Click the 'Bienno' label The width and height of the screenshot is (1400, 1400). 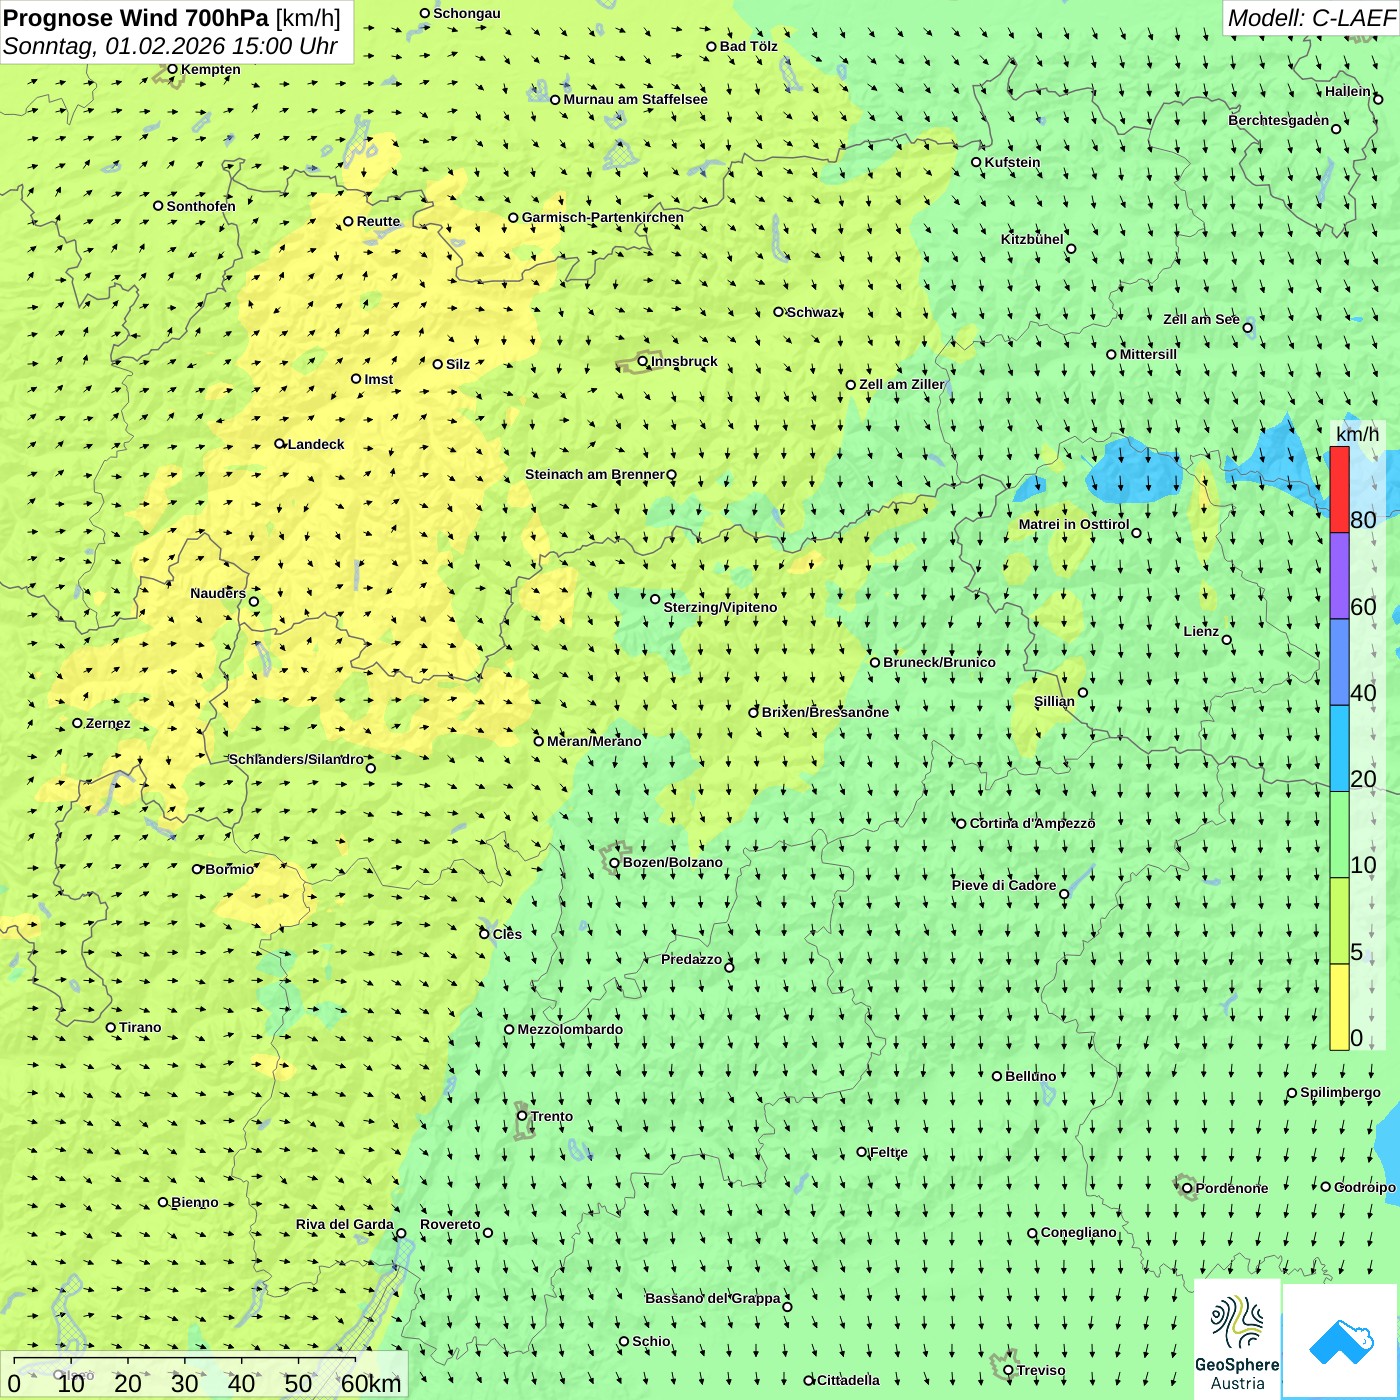(194, 1202)
